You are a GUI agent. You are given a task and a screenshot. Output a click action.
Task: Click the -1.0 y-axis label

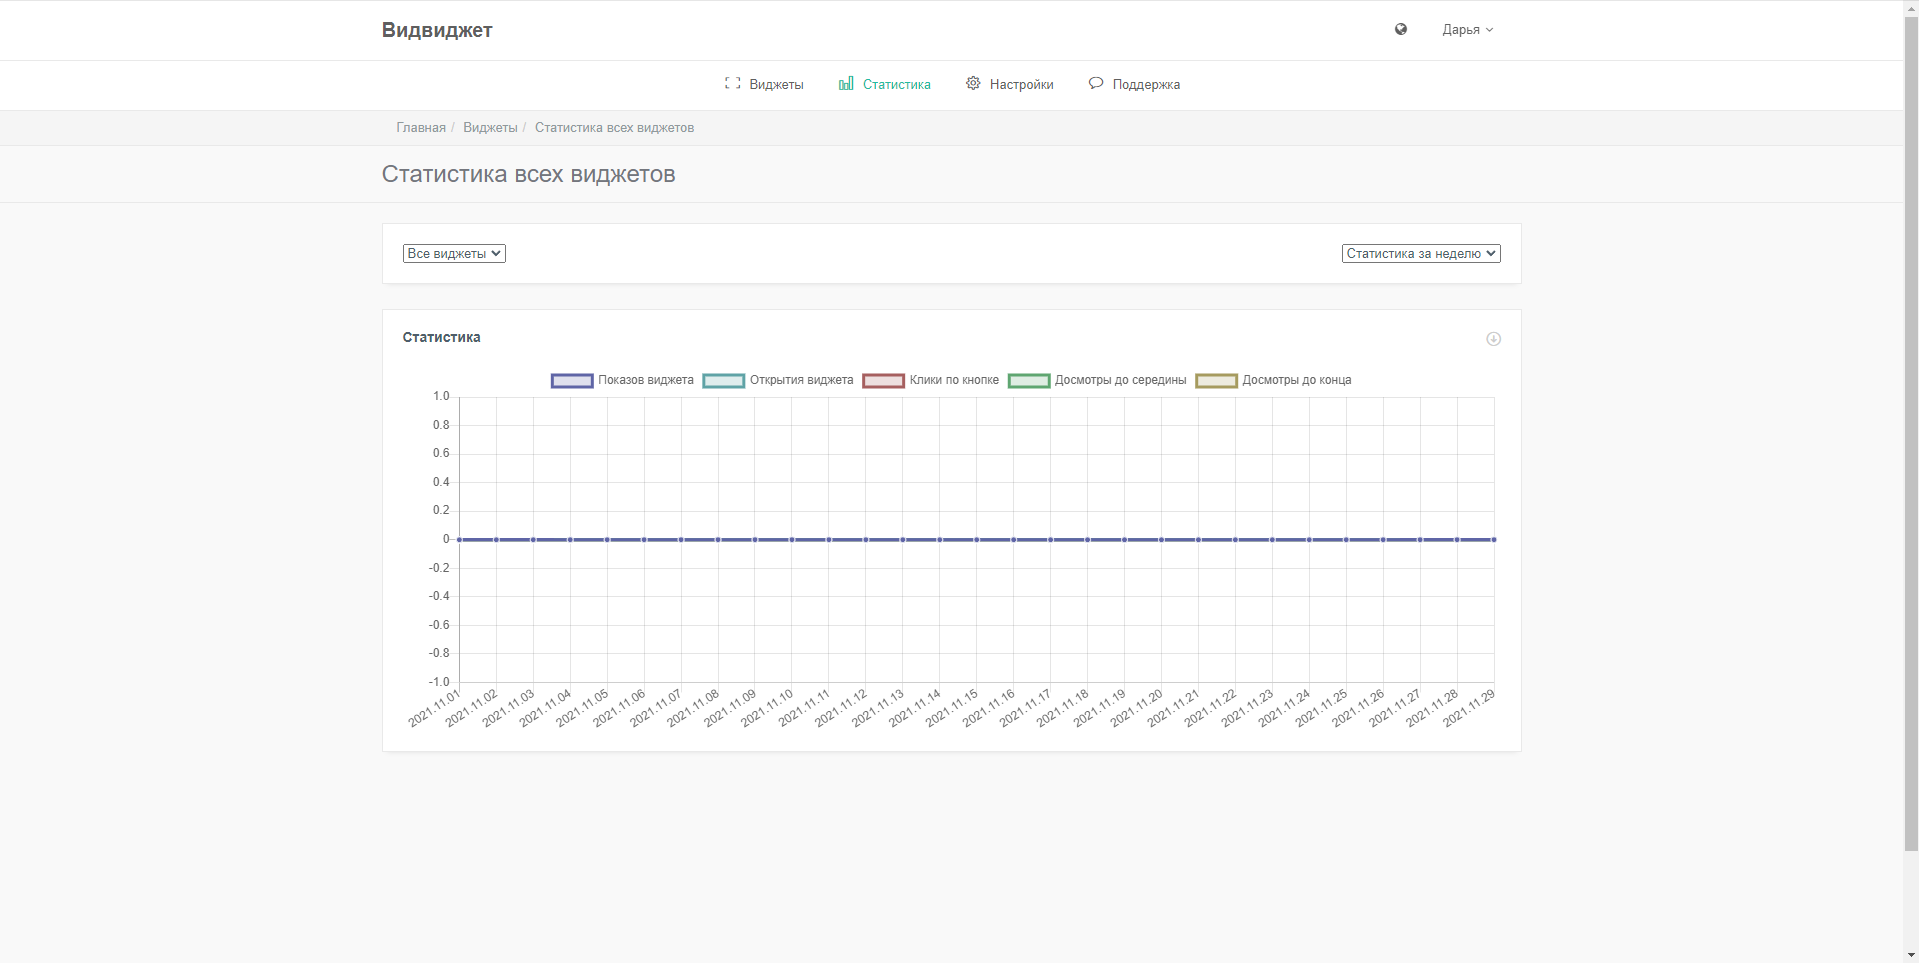(439, 682)
